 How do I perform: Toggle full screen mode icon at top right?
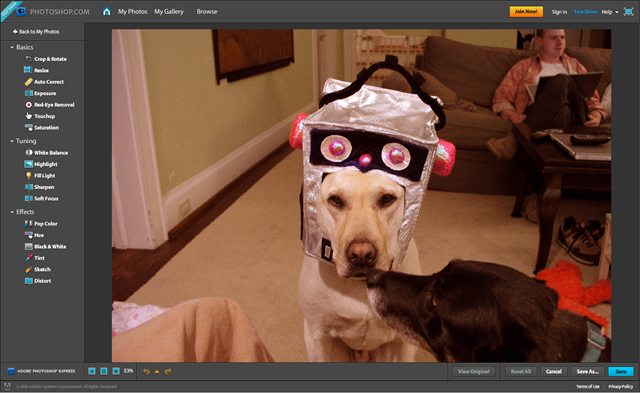[629, 12]
